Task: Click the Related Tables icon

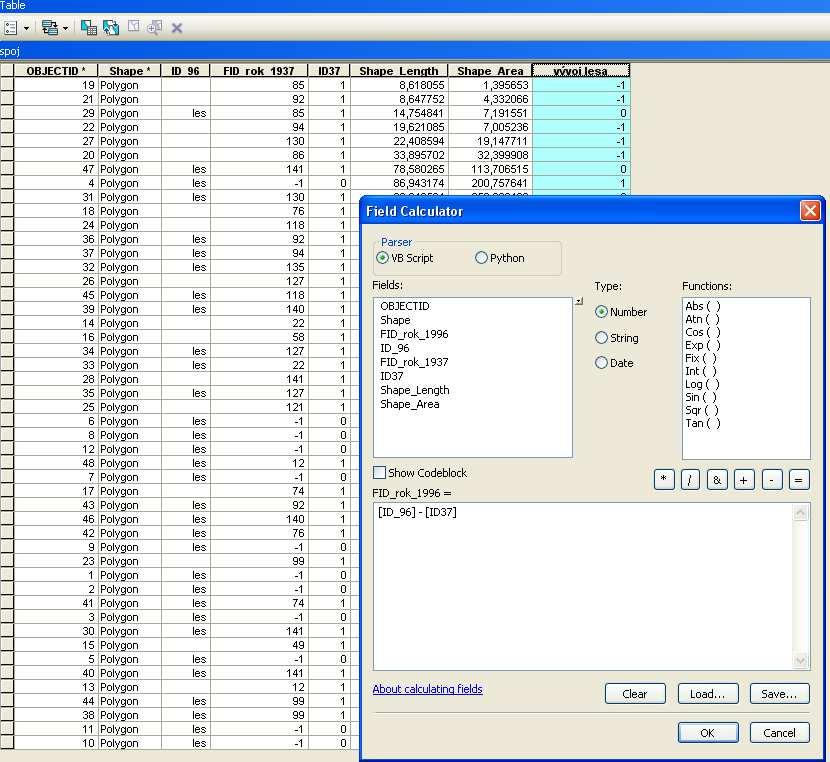Action: [x=50, y=28]
